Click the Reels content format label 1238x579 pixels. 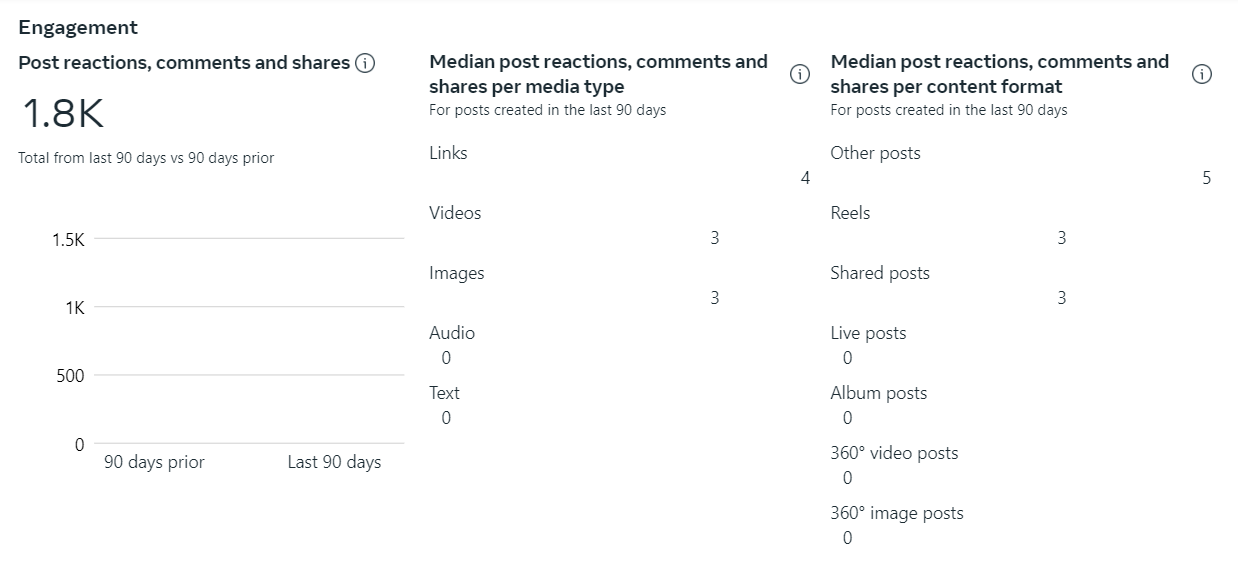pos(850,213)
